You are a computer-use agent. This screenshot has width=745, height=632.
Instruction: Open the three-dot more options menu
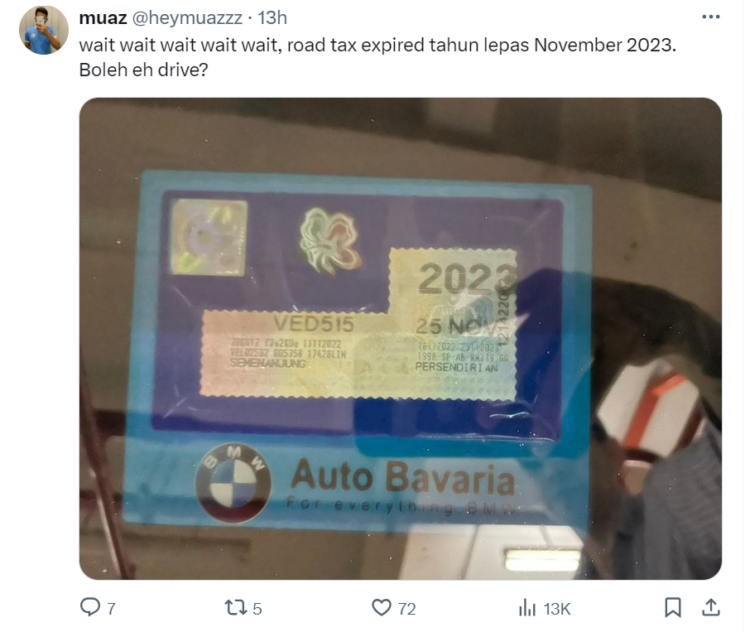pos(711,17)
